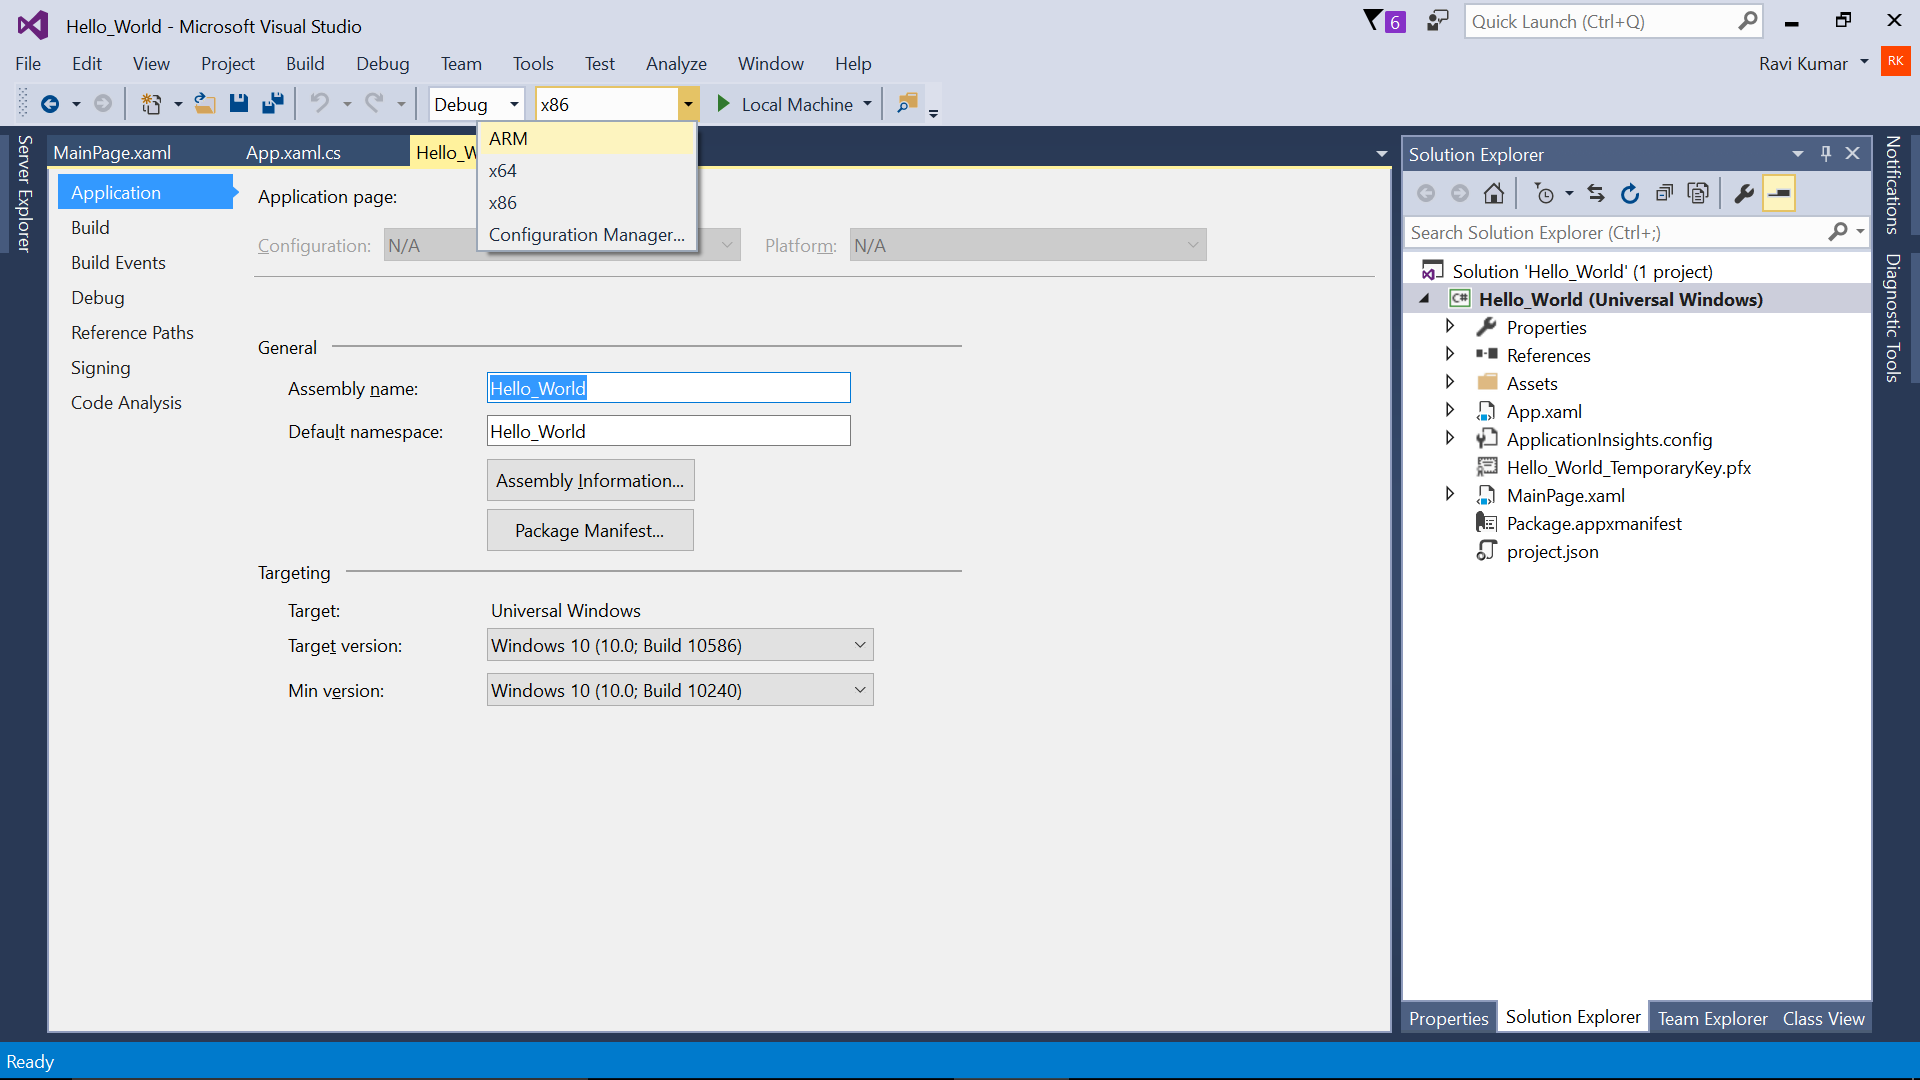This screenshot has height=1080, width=1920.
Task: Open the document tabs overflow dropdown
Action: 1381,154
